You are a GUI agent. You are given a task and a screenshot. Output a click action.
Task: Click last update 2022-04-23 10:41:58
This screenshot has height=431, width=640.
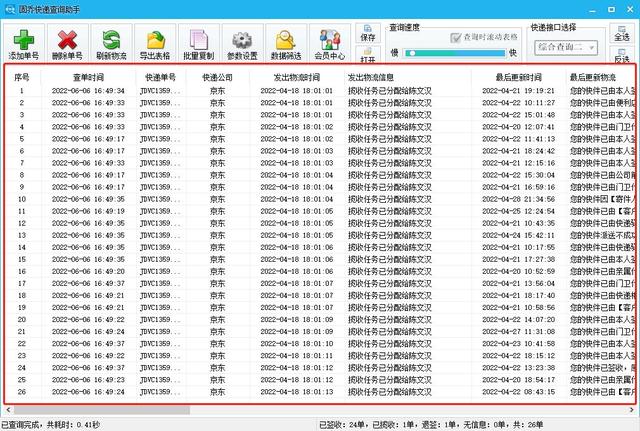coord(518,344)
